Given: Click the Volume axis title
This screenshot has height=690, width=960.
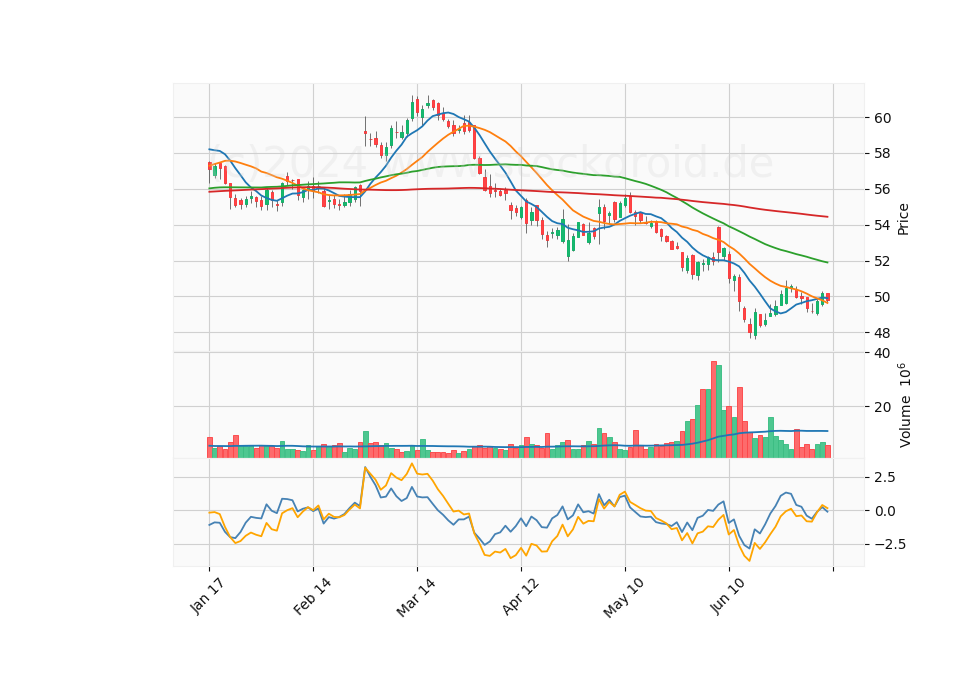Looking at the screenshot, I should click(904, 405).
